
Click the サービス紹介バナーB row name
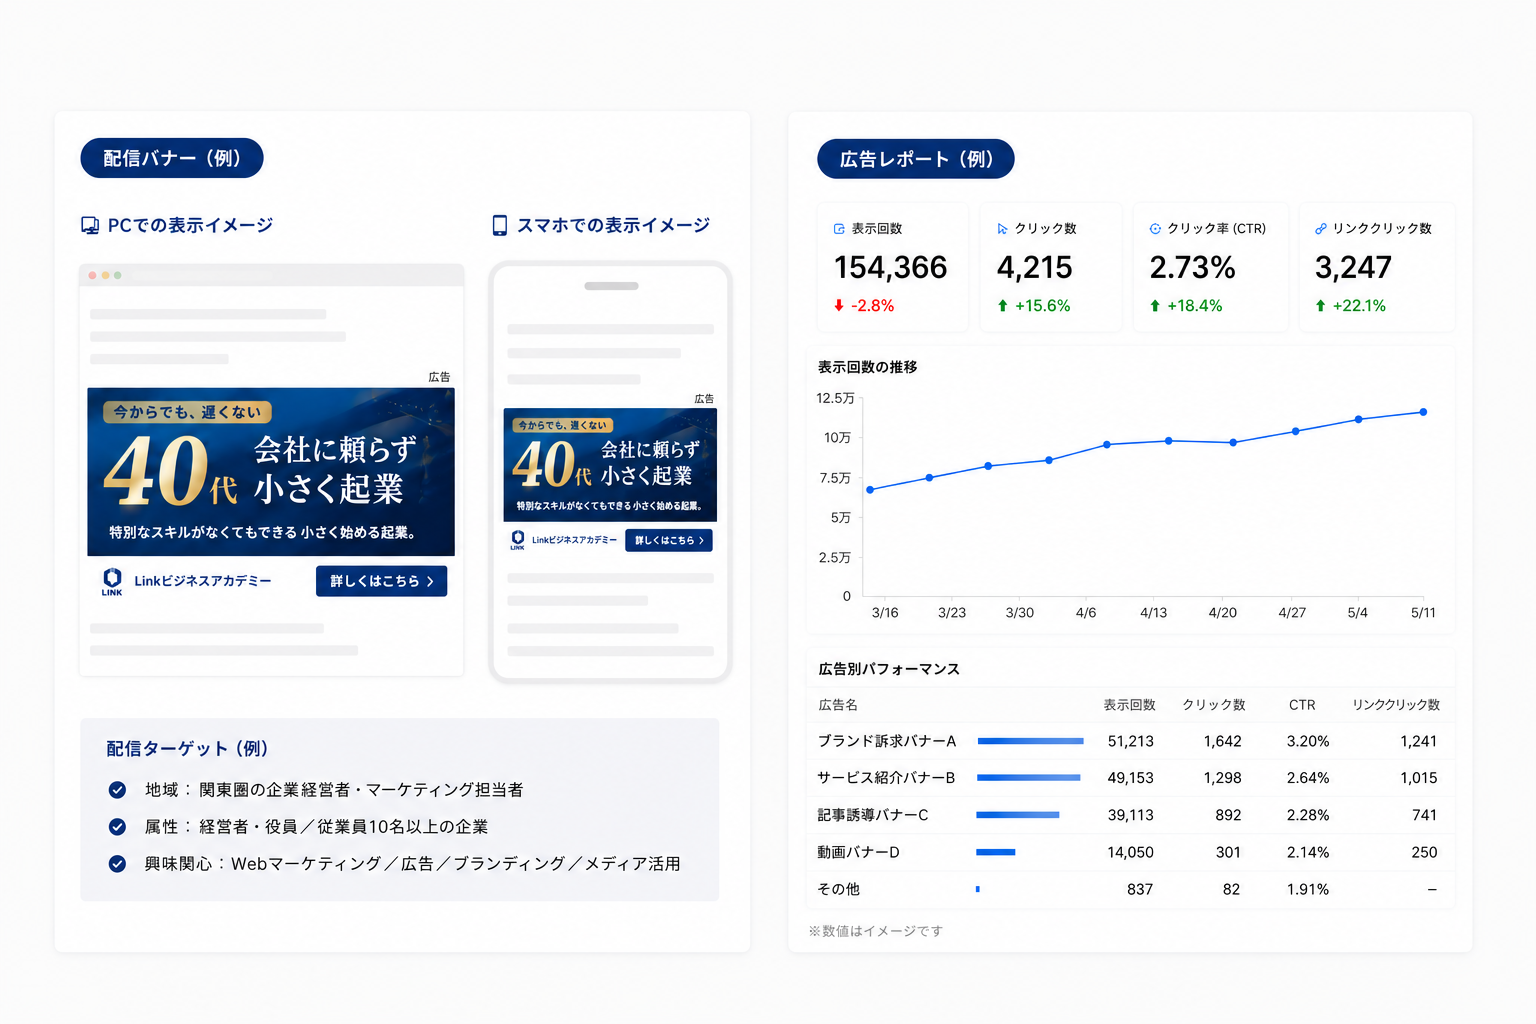tap(886, 778)
